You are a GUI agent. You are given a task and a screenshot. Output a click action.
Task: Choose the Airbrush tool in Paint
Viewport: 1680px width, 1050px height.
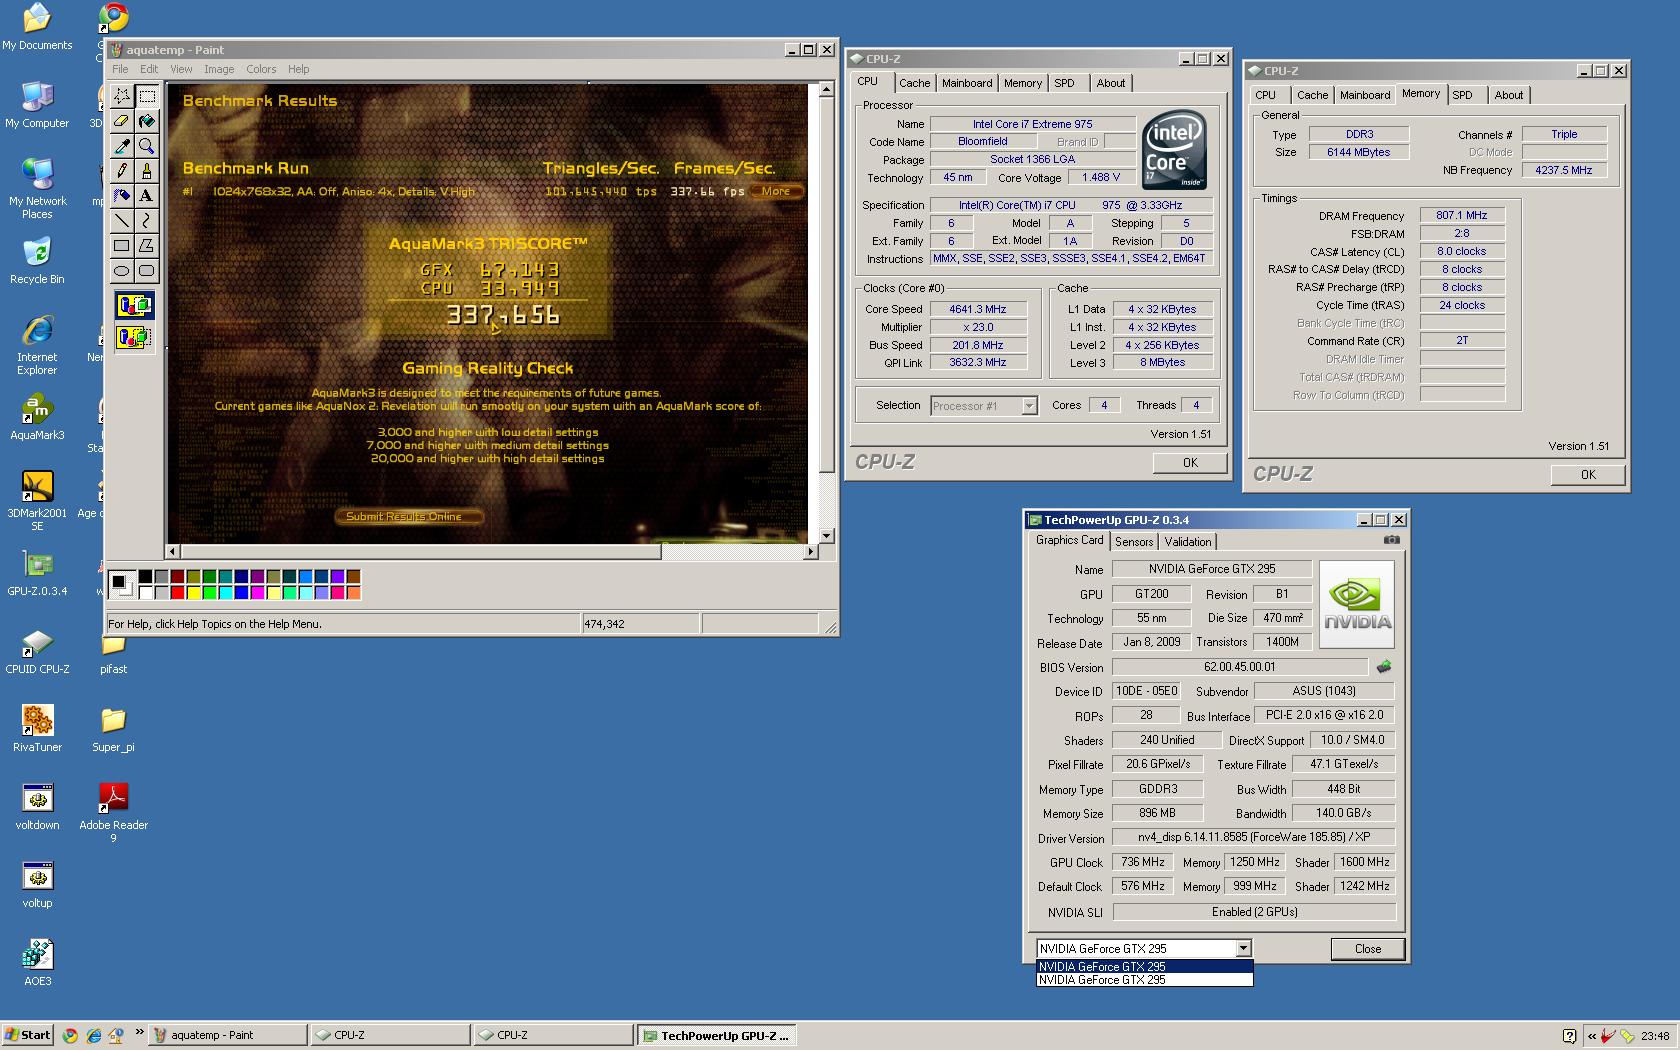point(122,196)
